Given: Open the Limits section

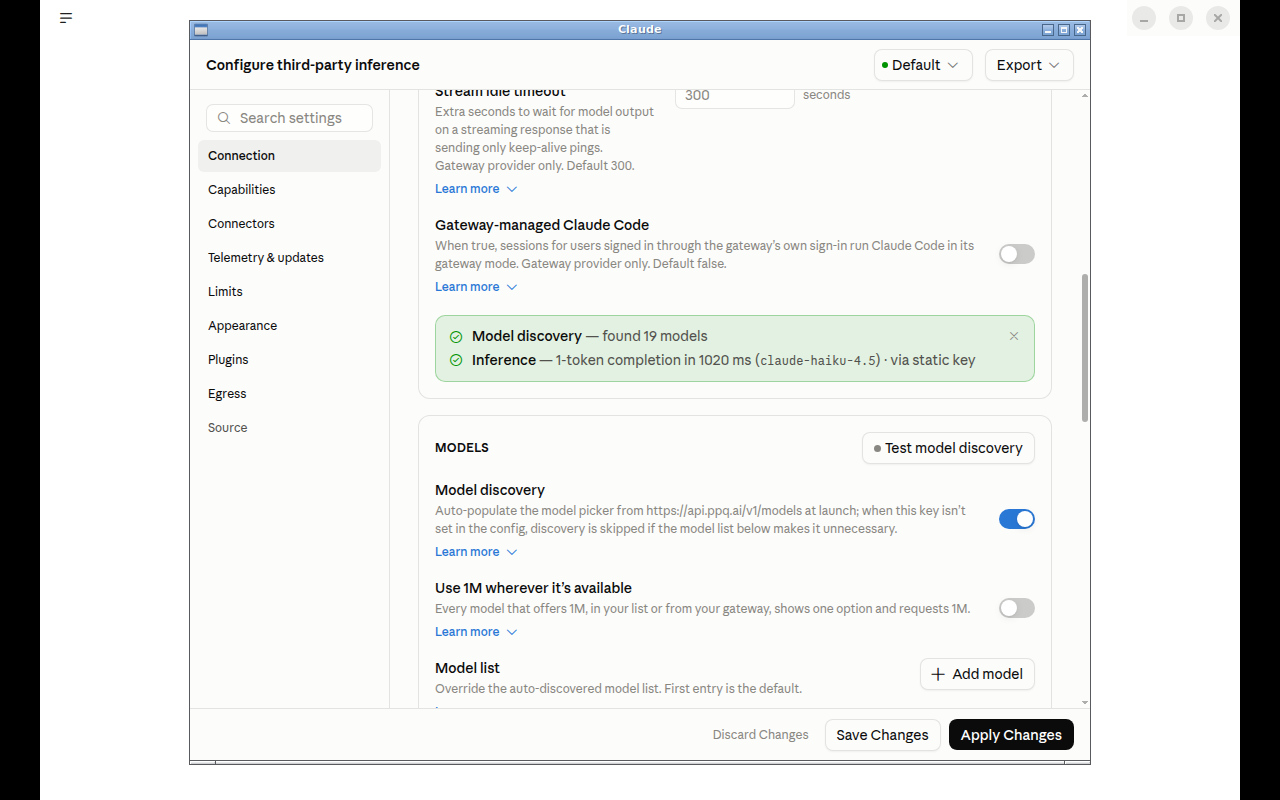Looking at the screenshot, I should [x=289, y=292].
